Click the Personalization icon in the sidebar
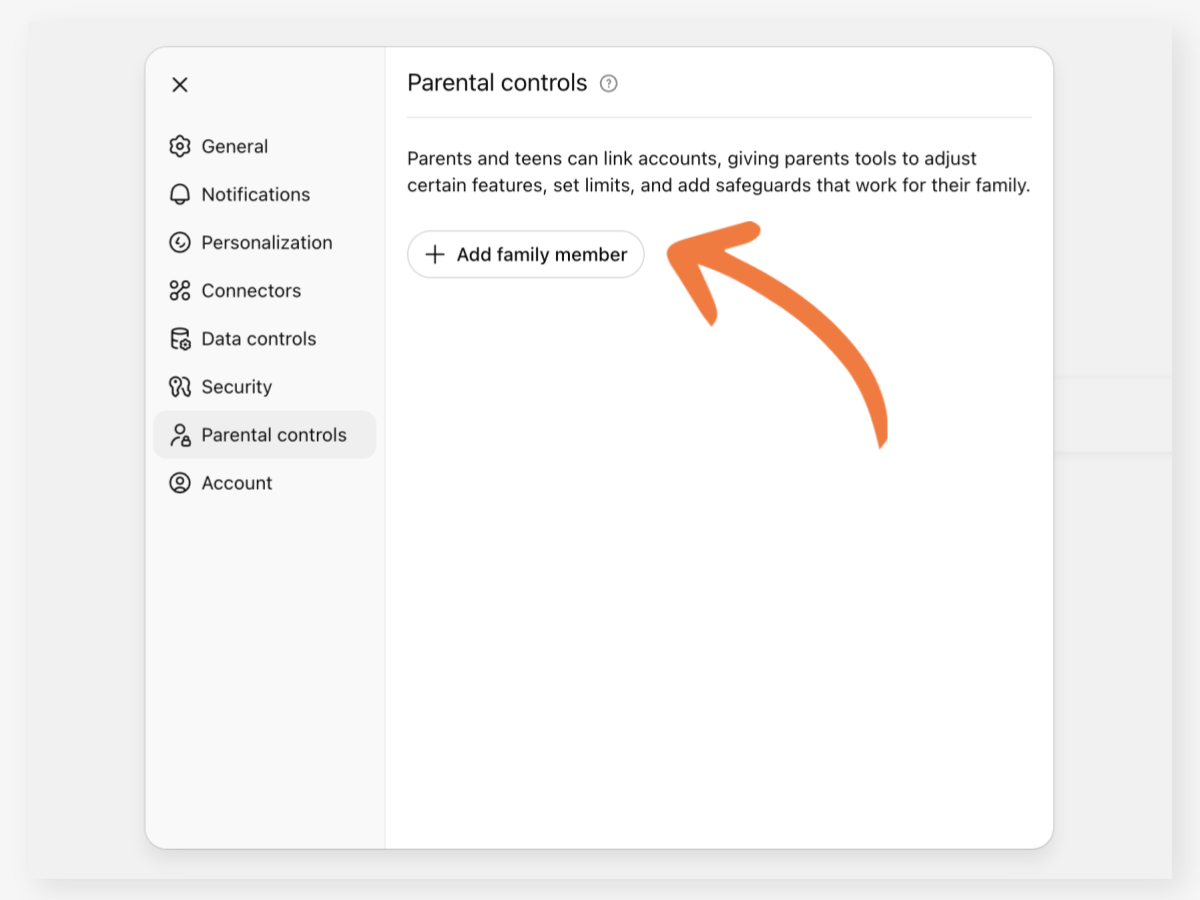 tap(180, 242)
